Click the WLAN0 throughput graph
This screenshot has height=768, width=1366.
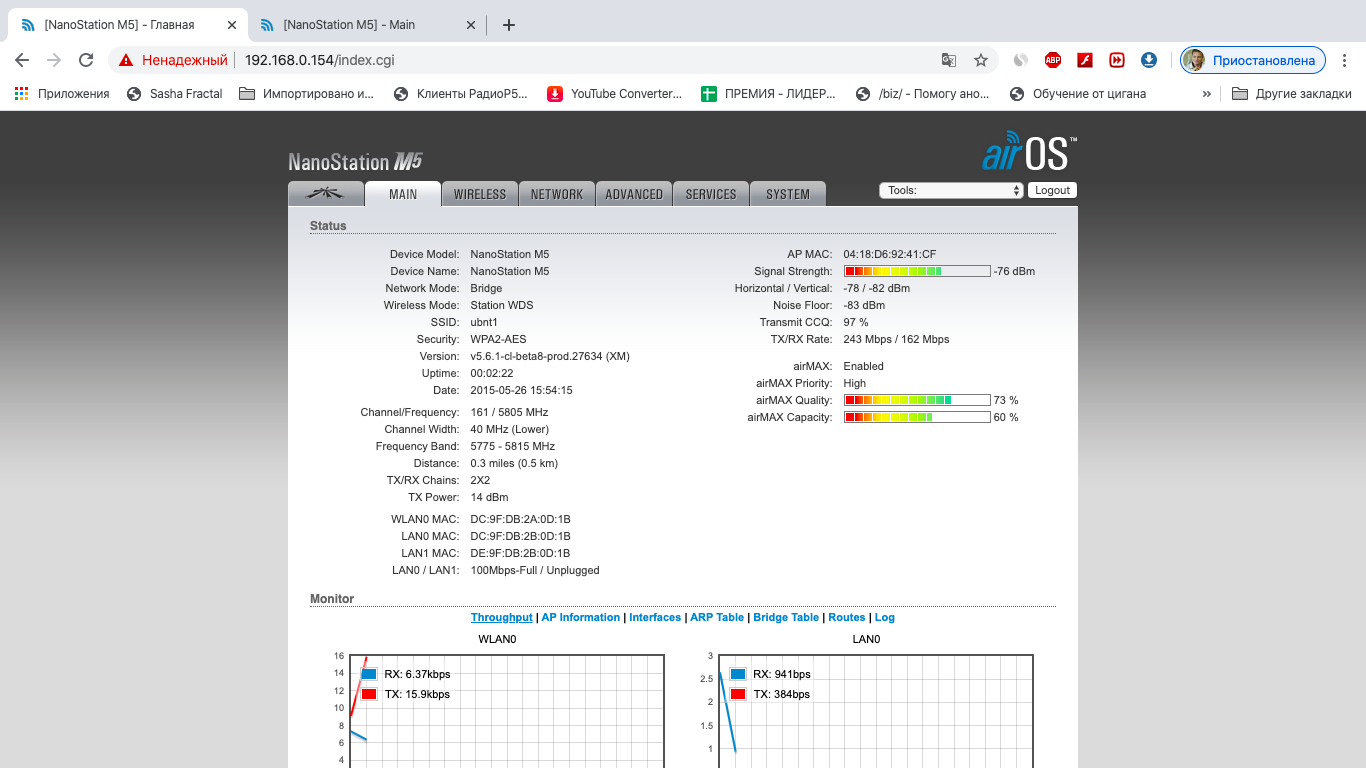click(x=507, y=711)
